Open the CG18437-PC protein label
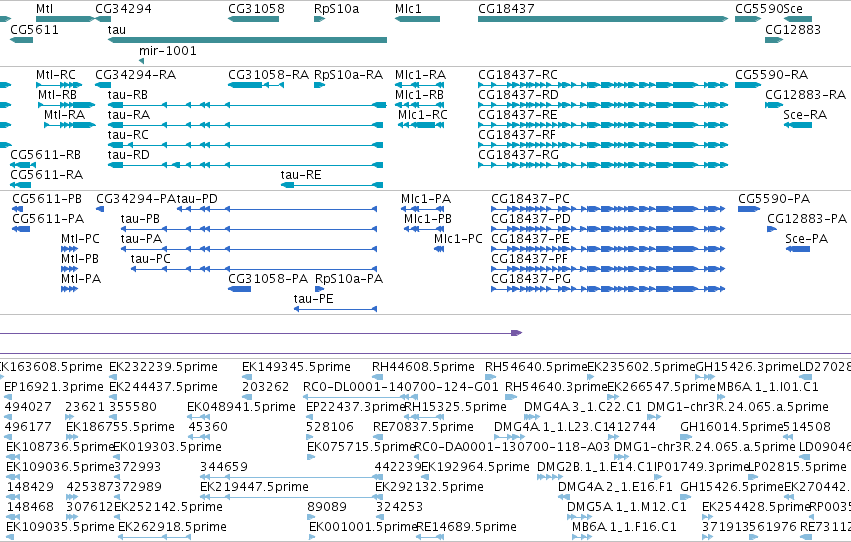Screen dimensions: 851x542 [531, 199]
